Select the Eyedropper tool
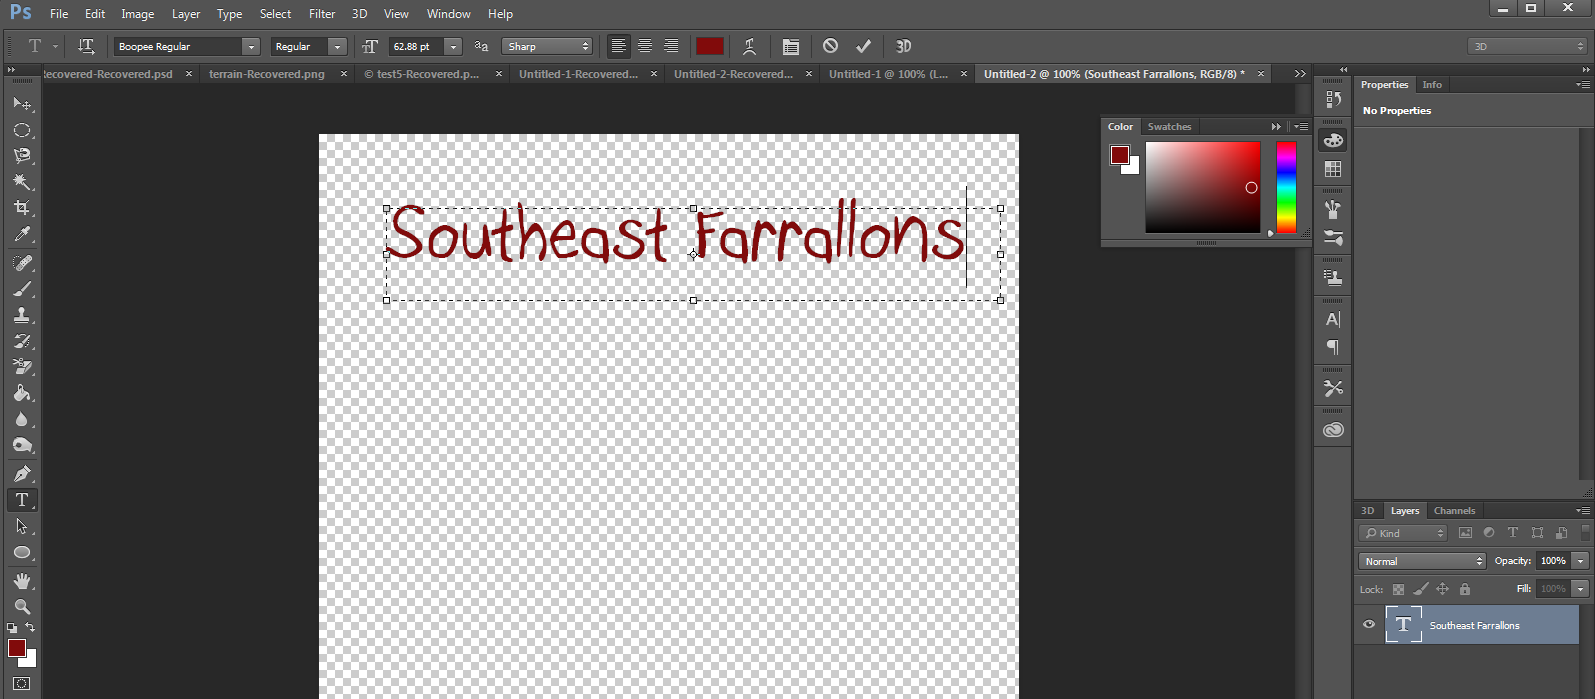The width and height of the screenshot is (1595, 699). (x=22, y=234)
